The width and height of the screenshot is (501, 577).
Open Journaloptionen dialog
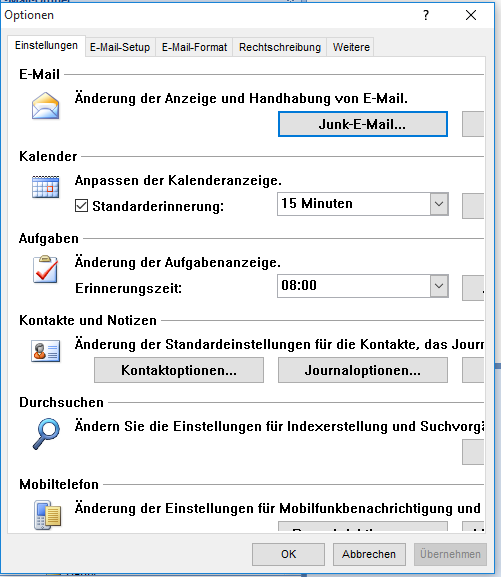point(363,370)
